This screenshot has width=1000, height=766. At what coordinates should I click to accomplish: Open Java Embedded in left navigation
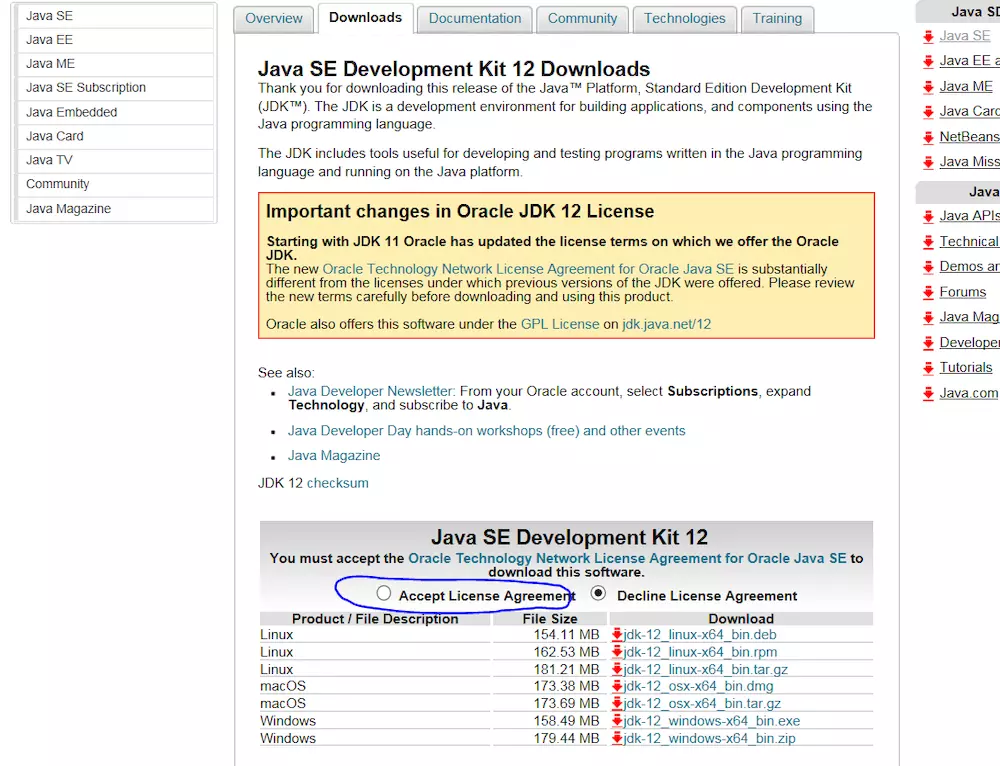(x=115, y=112)
